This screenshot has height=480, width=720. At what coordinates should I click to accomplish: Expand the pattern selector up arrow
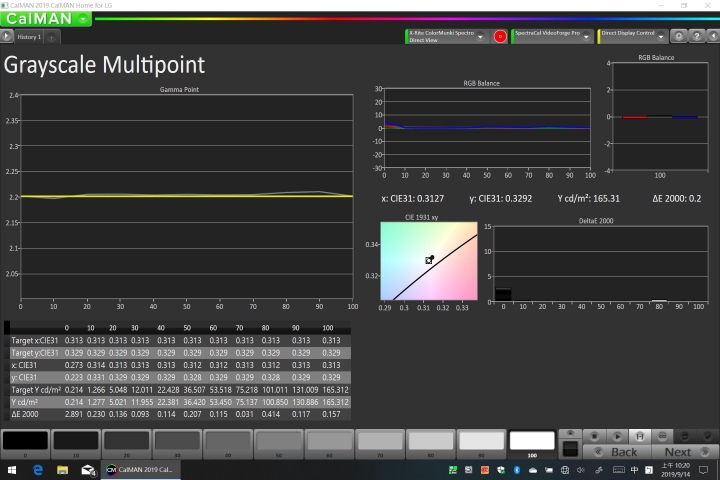[x=570, y=434]
